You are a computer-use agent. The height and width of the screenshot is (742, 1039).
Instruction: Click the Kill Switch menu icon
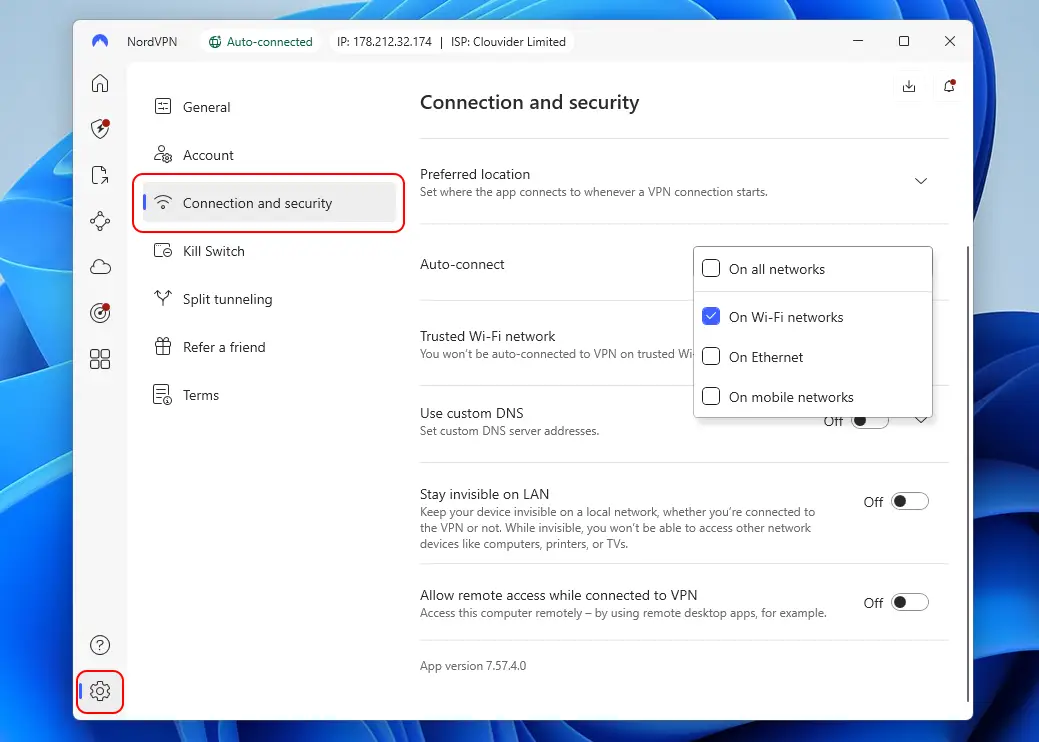point(163,250)
